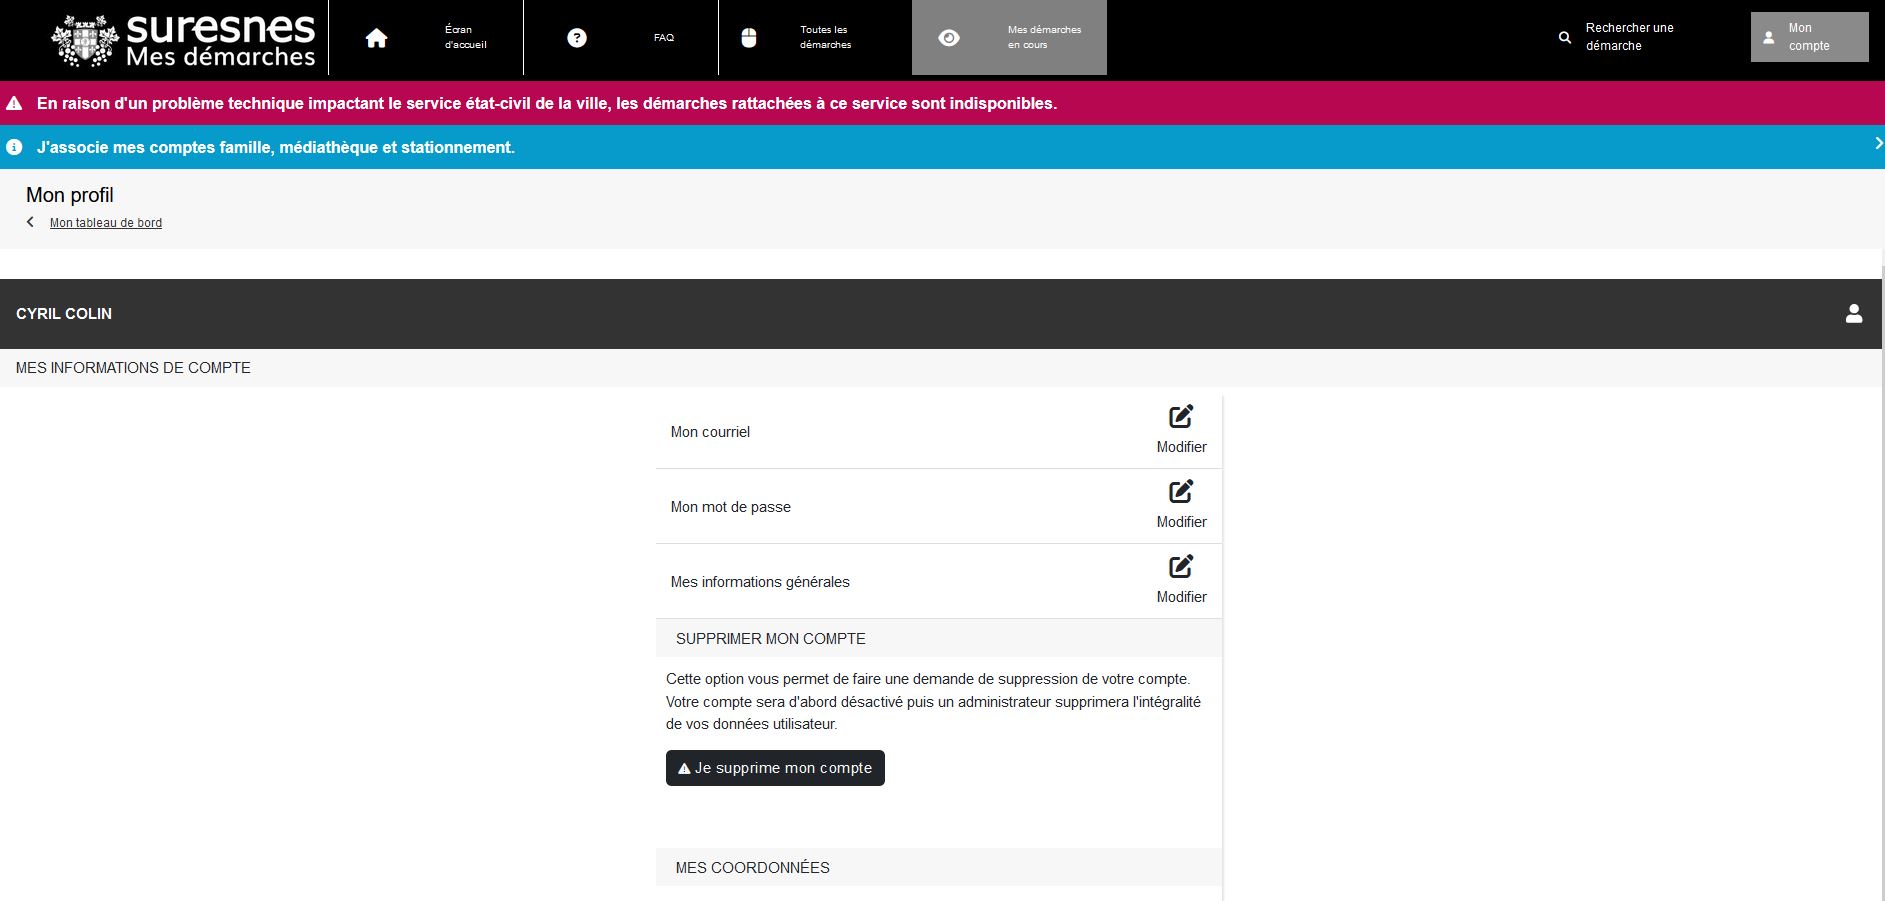This screenshot has width=1885, height=901.
Task: Select the home icon in the navigation bar
Action: (x=376, y=37)
